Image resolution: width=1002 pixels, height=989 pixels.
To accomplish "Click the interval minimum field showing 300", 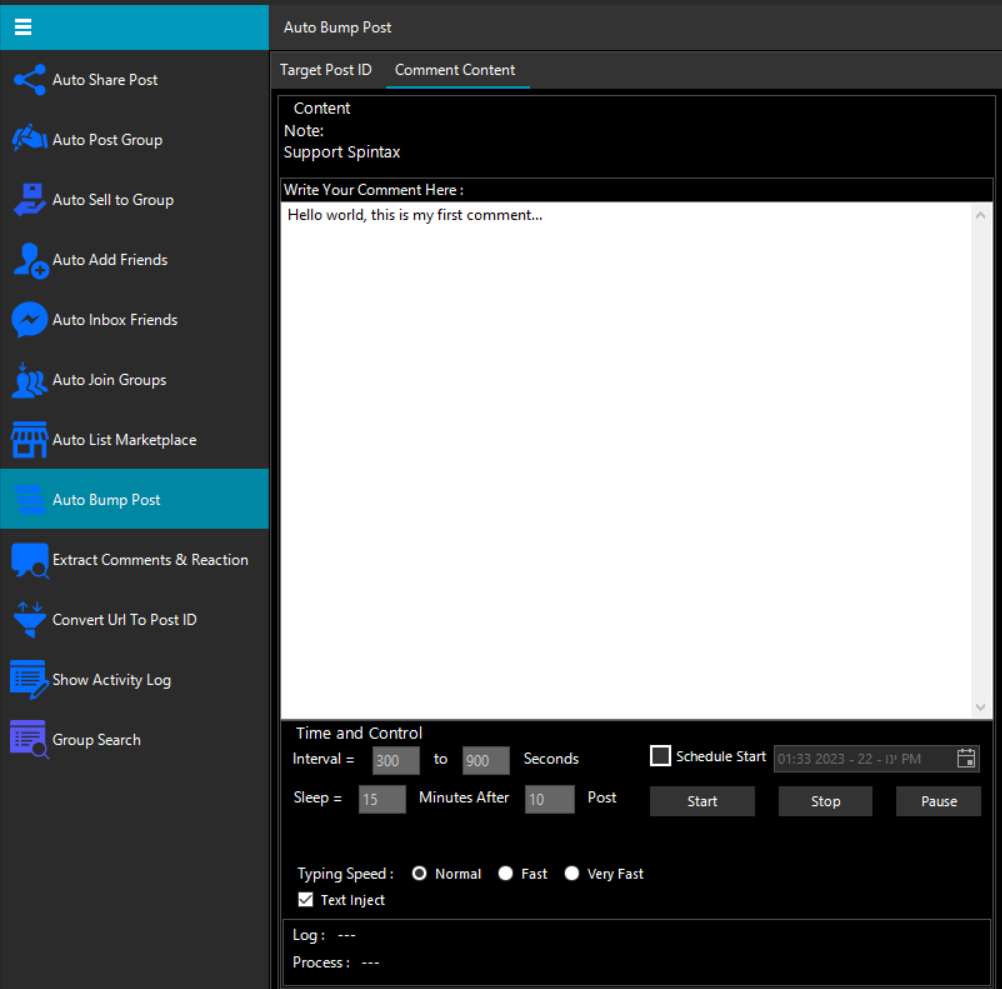I will (x=396, y=760).
